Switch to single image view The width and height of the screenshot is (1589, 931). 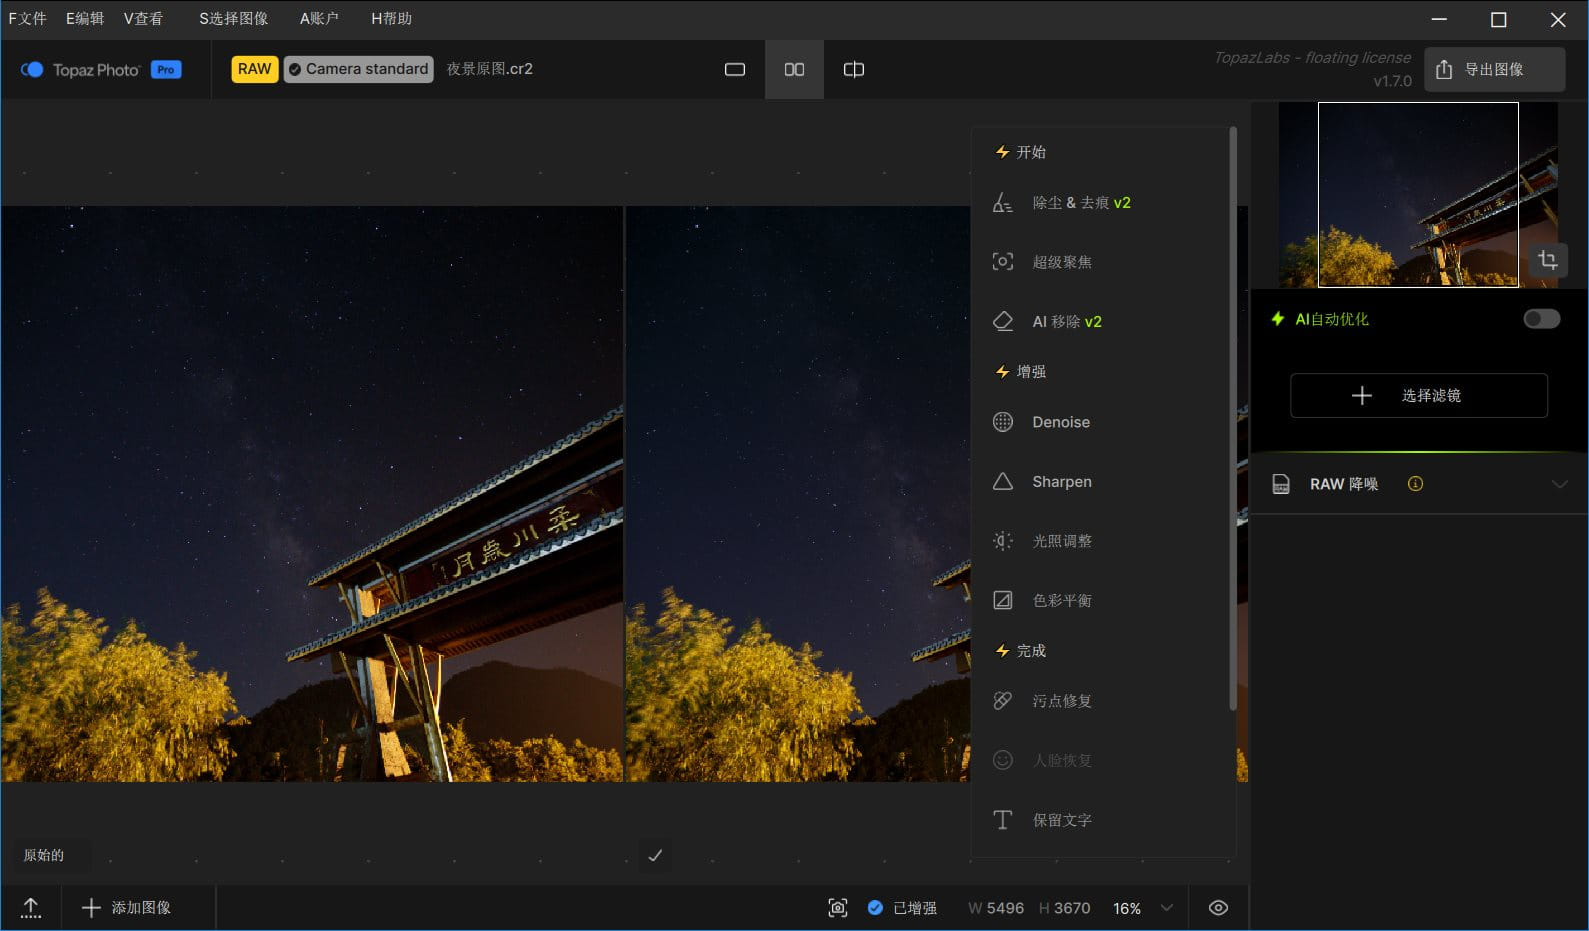click(735, 69)
